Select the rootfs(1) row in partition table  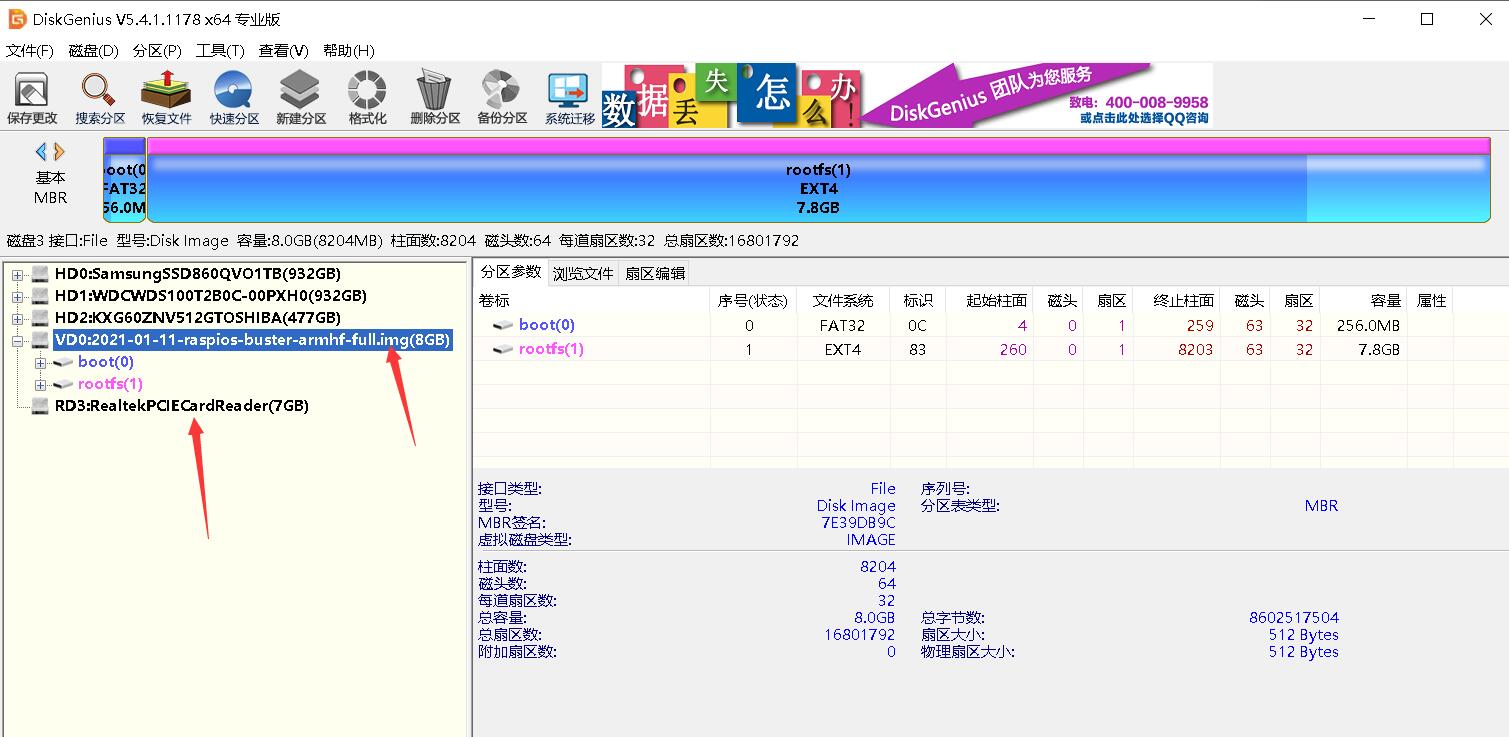coord(962,349)
